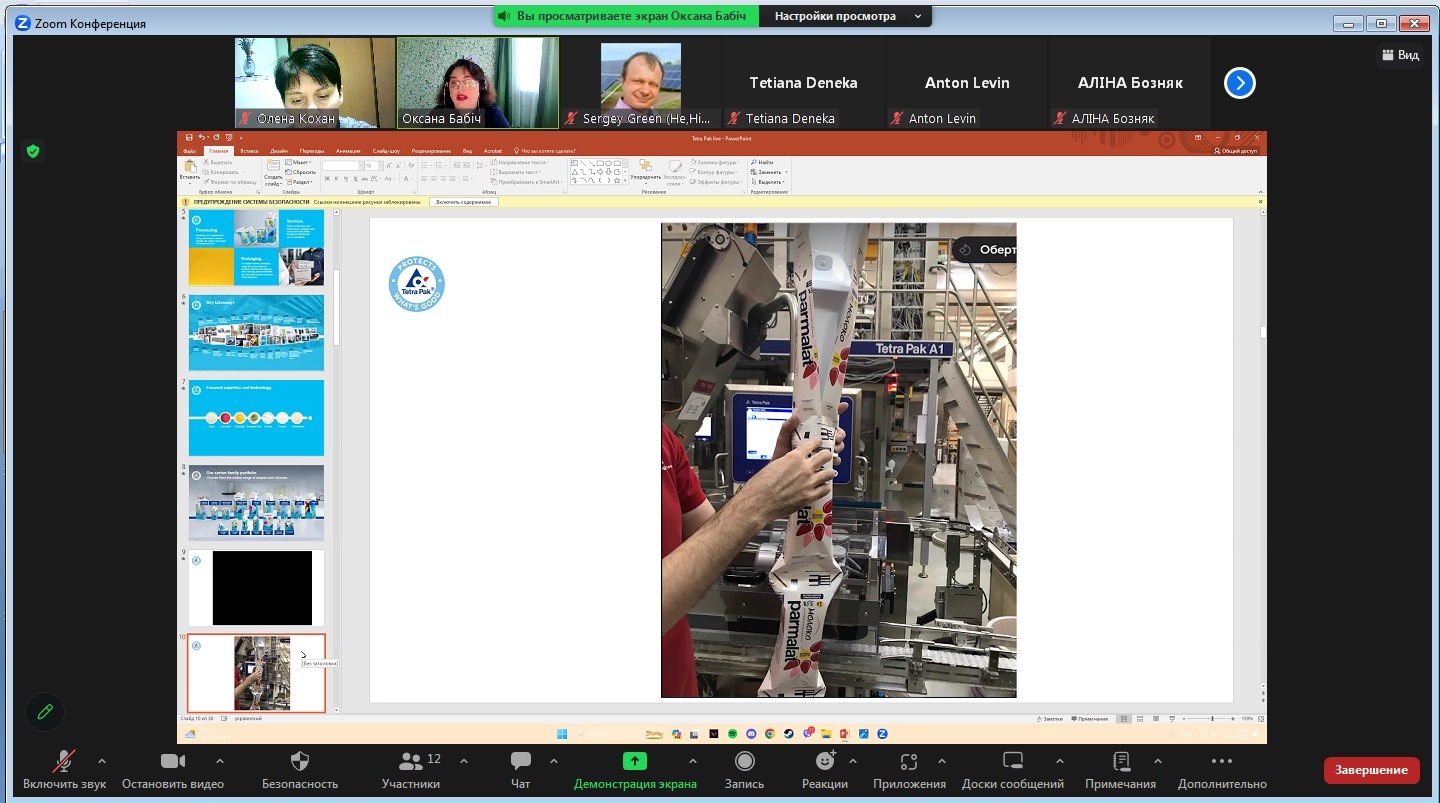
Task: Expand audio options arrow beside Включить звук
Action: pos(101,761)
